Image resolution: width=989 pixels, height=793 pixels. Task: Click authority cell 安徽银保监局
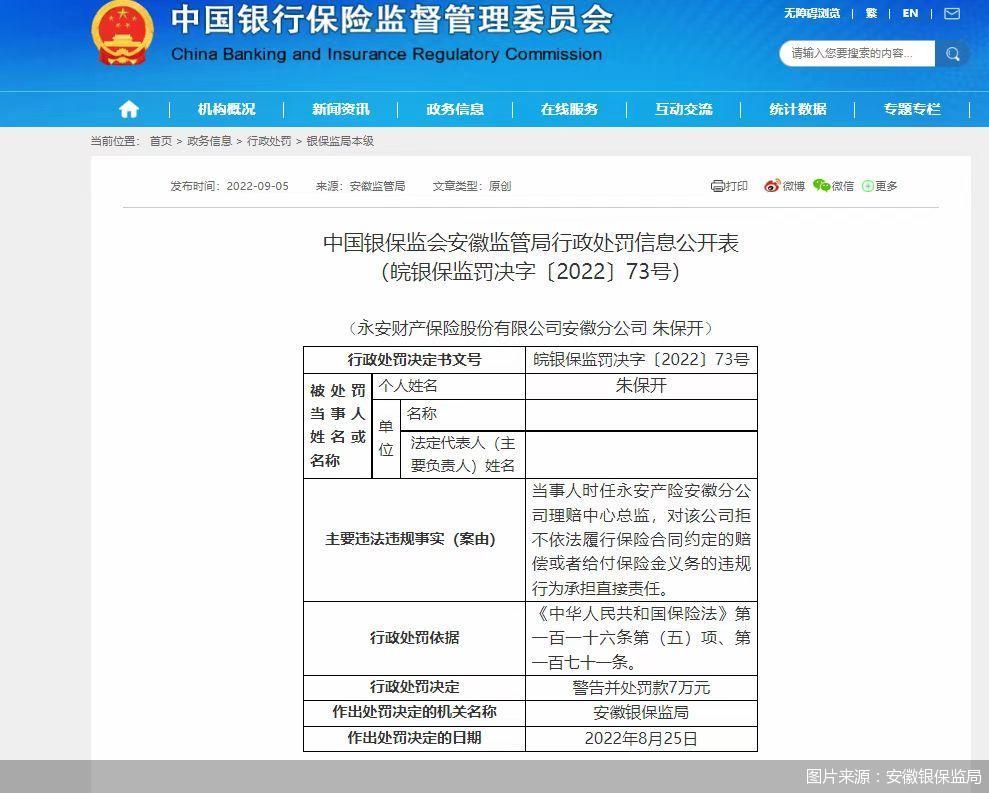(641, 712)
